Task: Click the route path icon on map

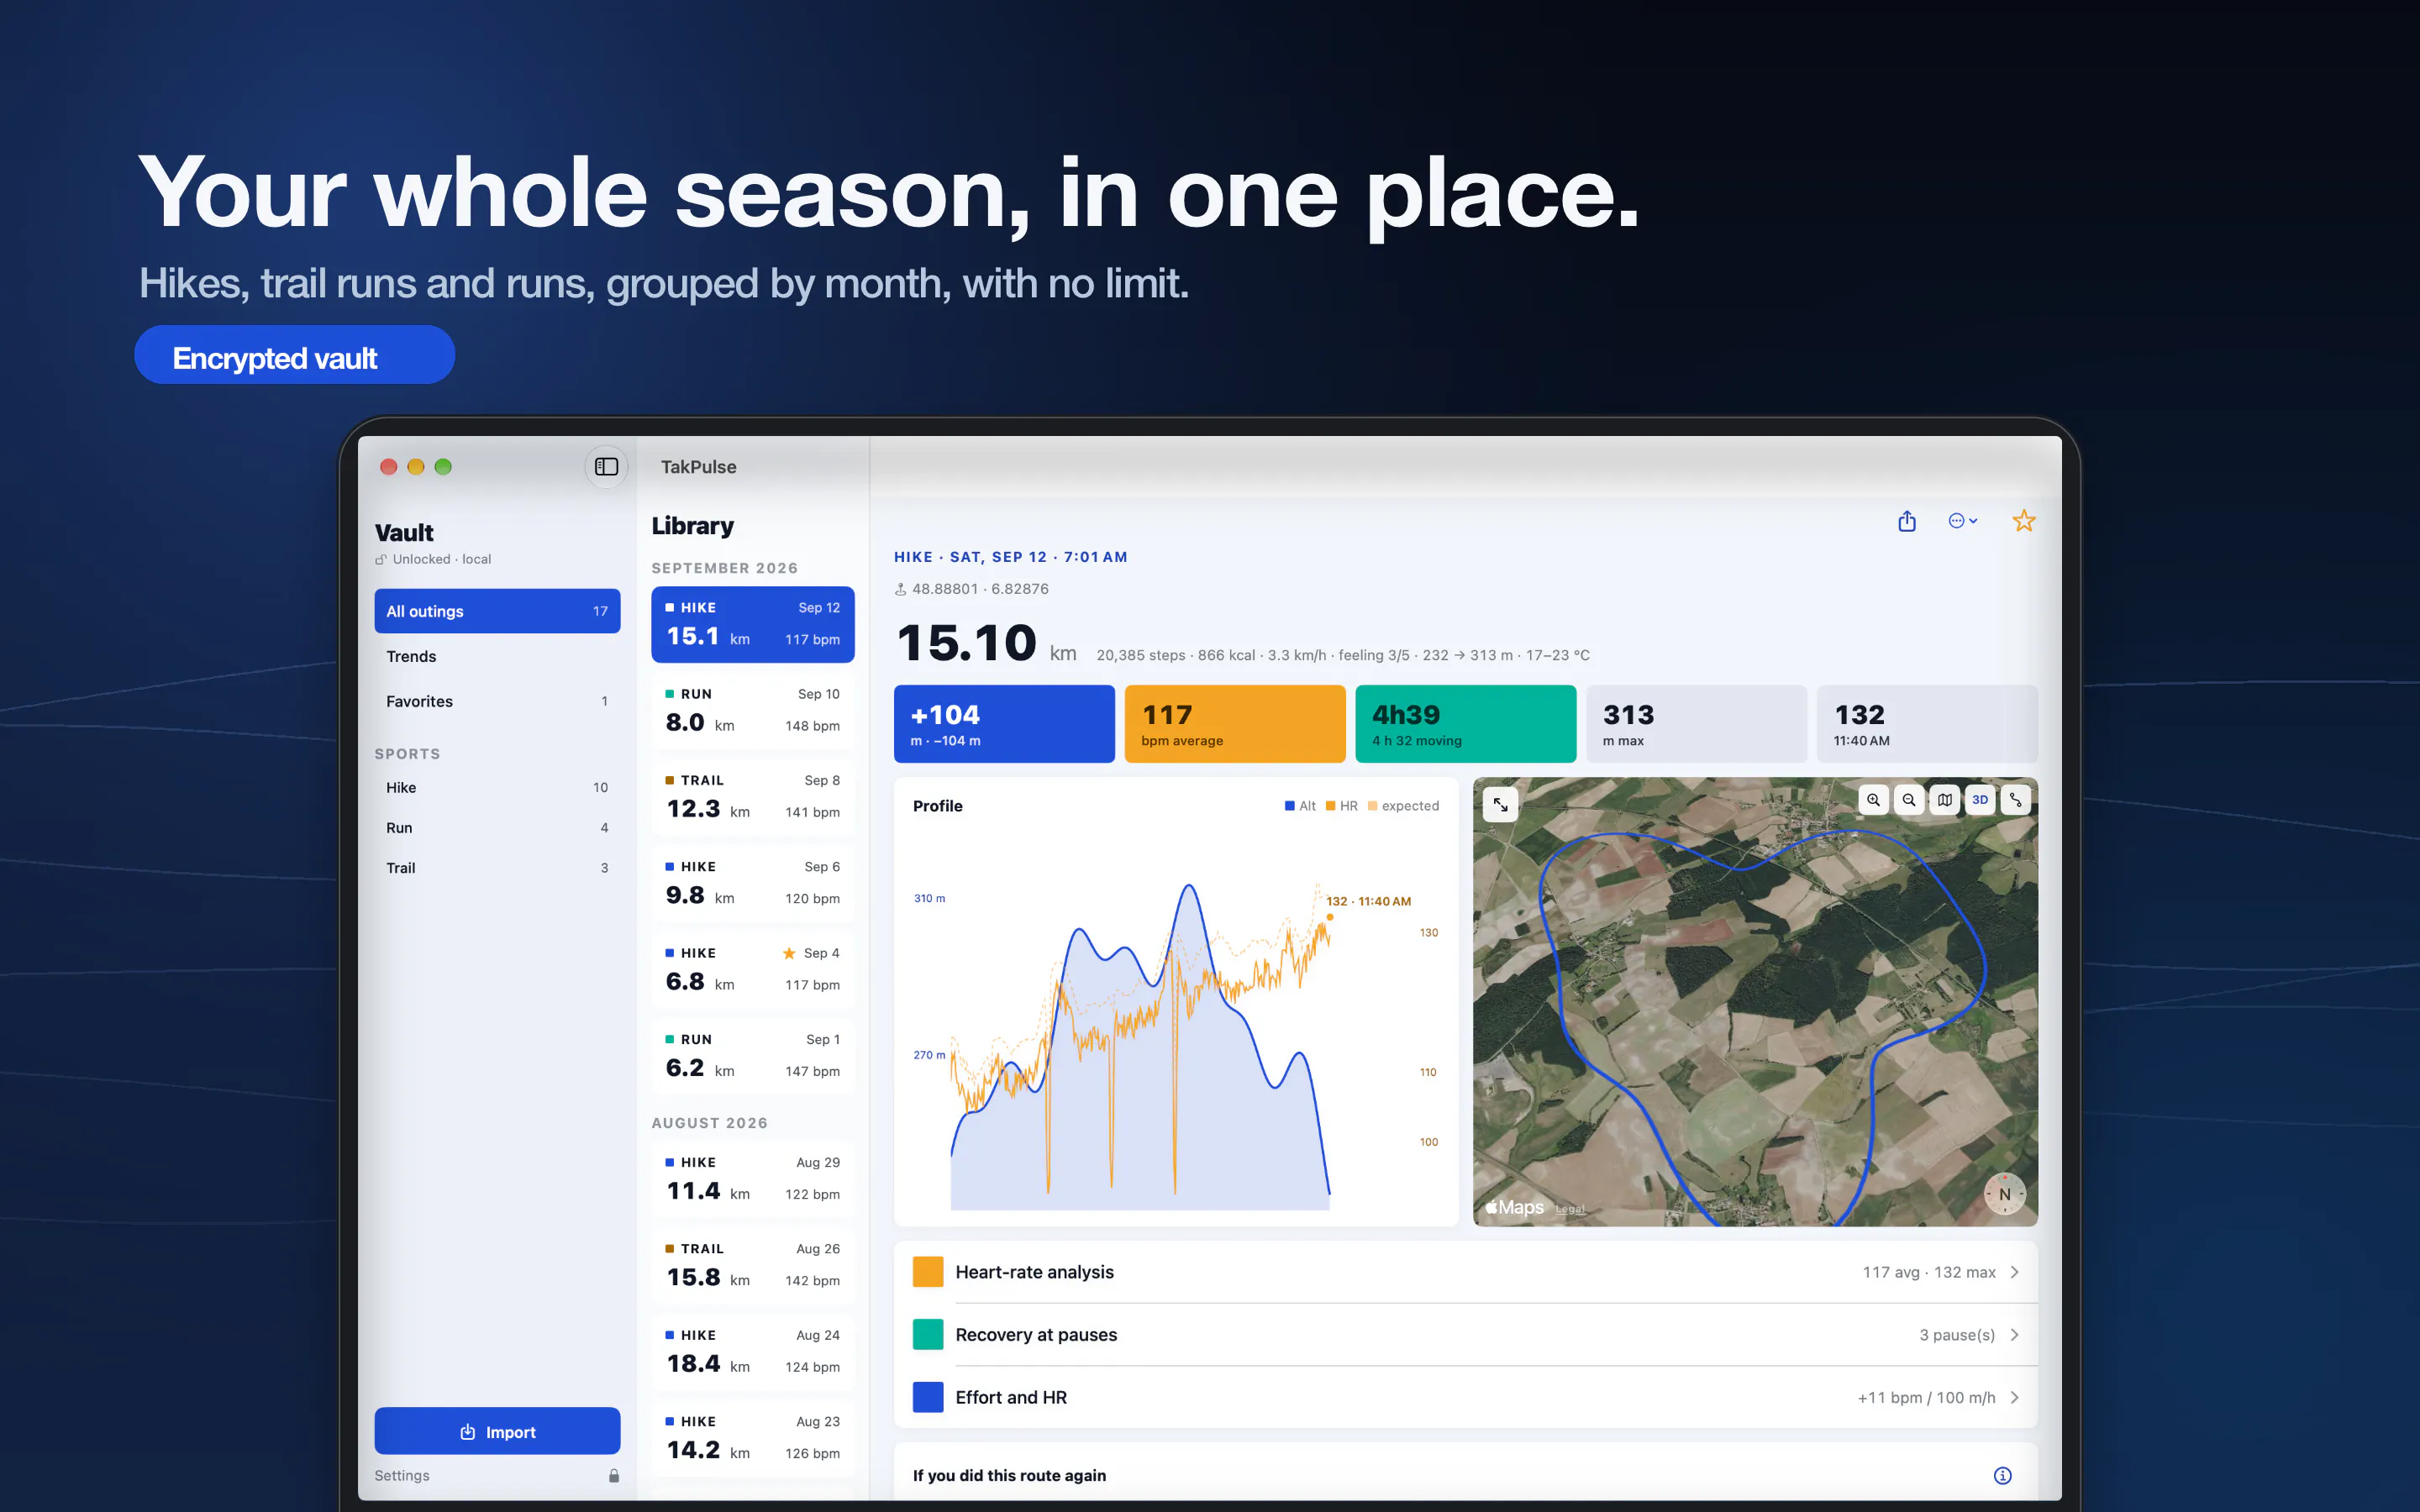Action: [2015, 800]
